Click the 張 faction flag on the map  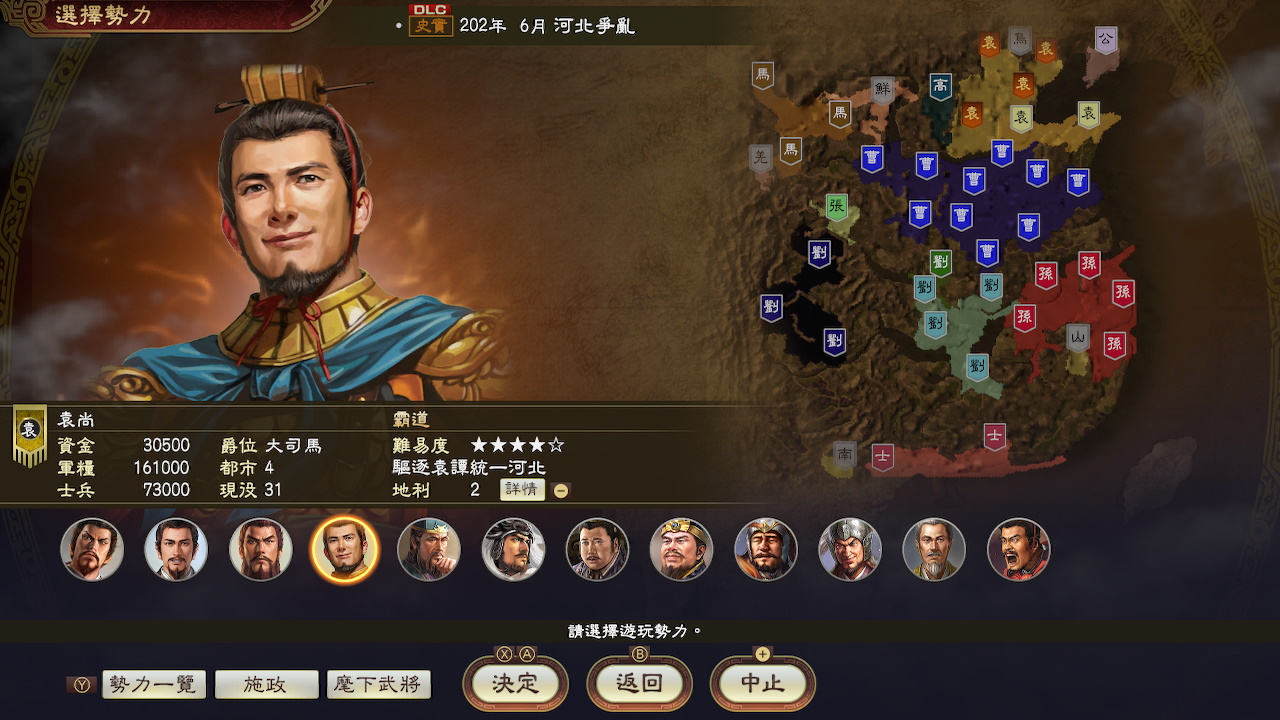point(837,207)
